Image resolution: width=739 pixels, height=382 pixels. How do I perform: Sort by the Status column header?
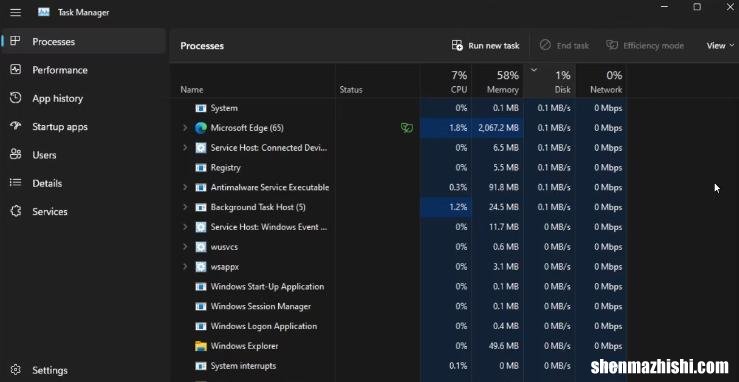click(351, 89)
